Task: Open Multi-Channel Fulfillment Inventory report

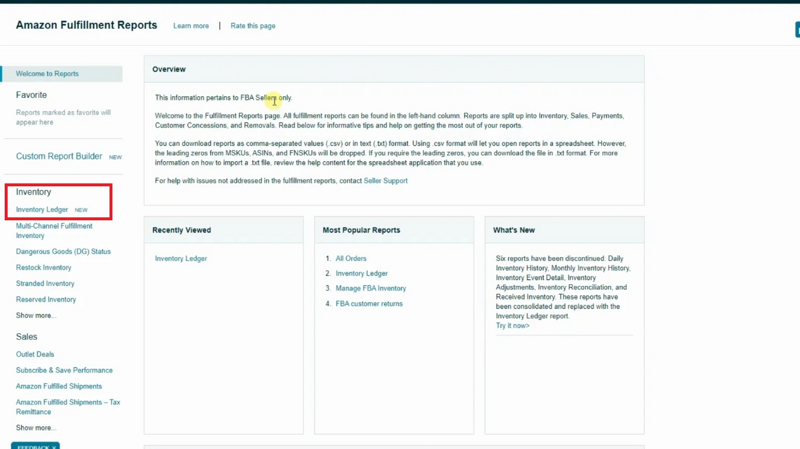Action: (54, 231)
